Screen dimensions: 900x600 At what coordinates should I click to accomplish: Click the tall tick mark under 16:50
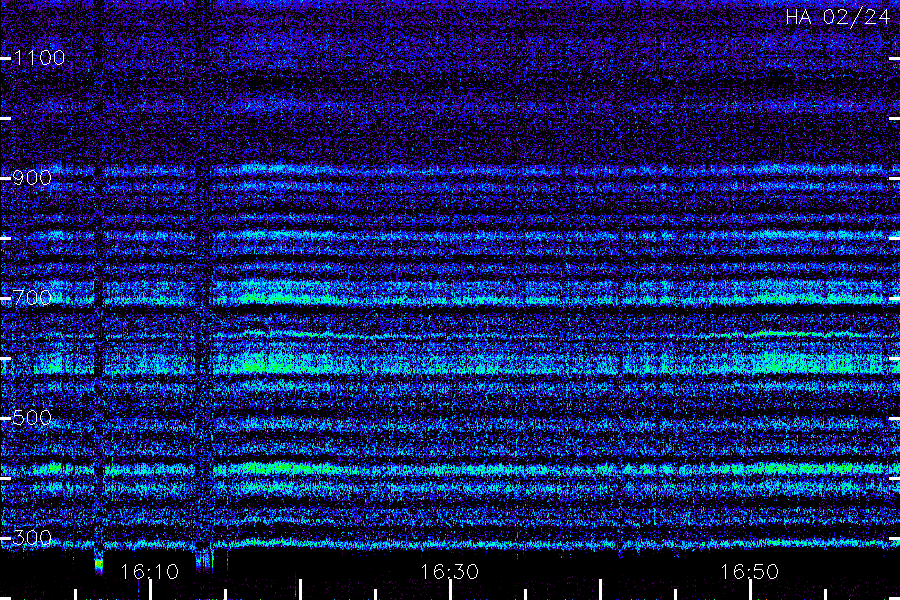coord(750,590)
